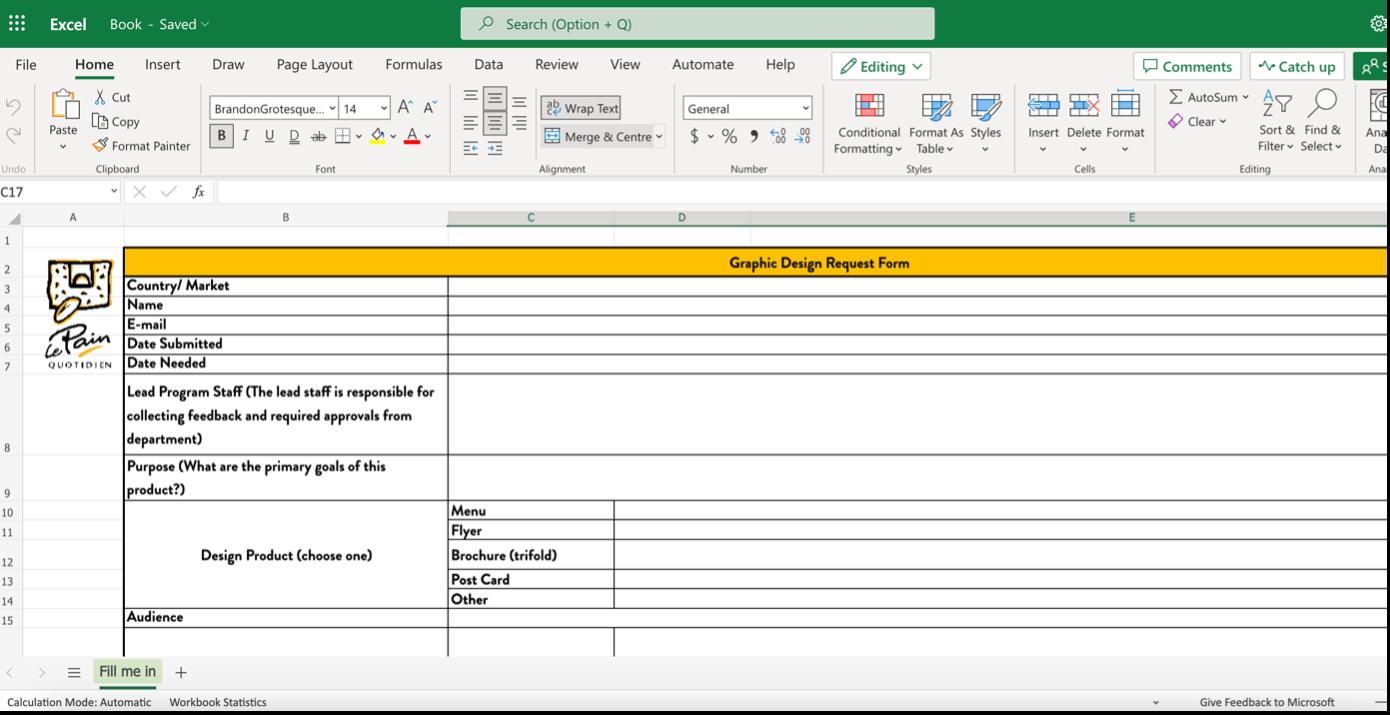
Task: Open the Comments pane
Action: (x=1187, y=66)
